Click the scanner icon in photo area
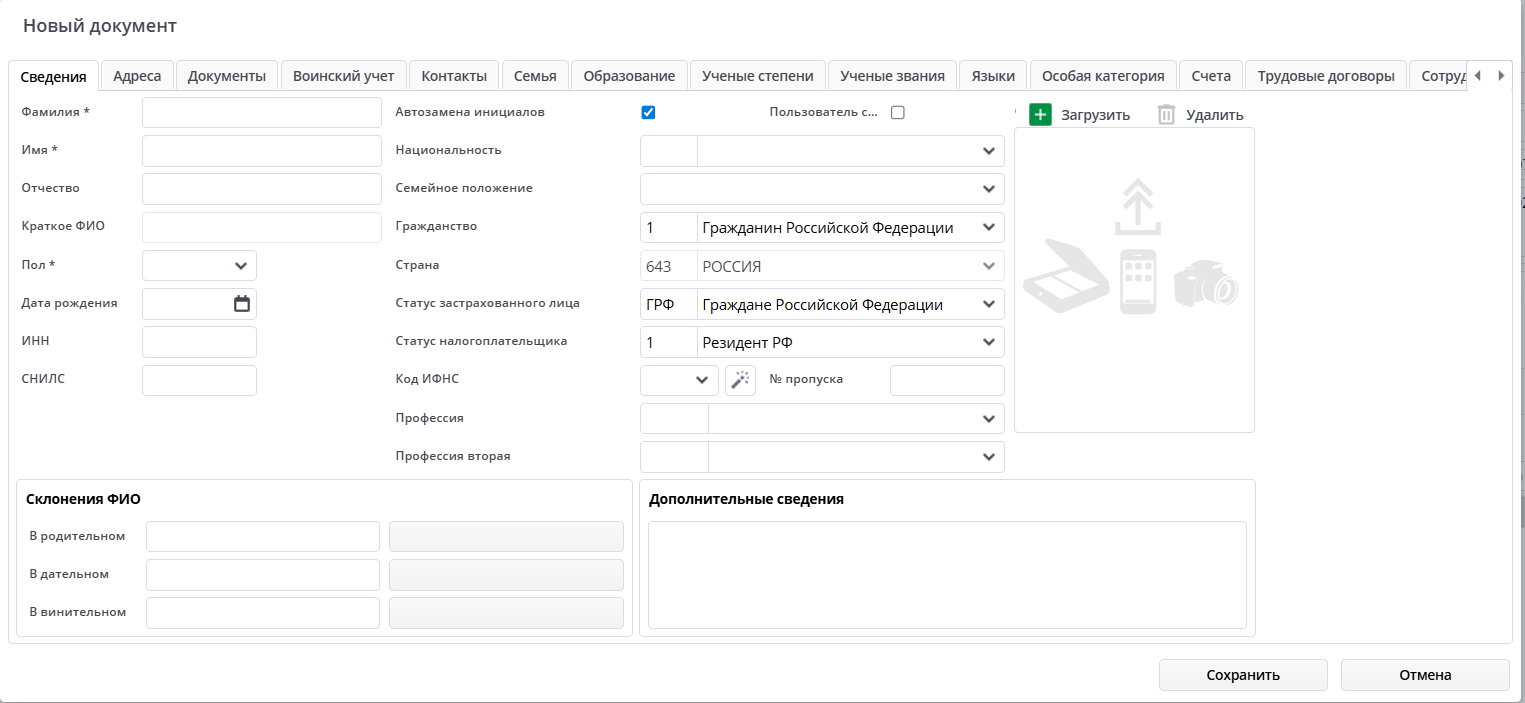Image resolution: width=1525 pixels, height=703 pixels. pyautogui.click(x=1065, y=276)
